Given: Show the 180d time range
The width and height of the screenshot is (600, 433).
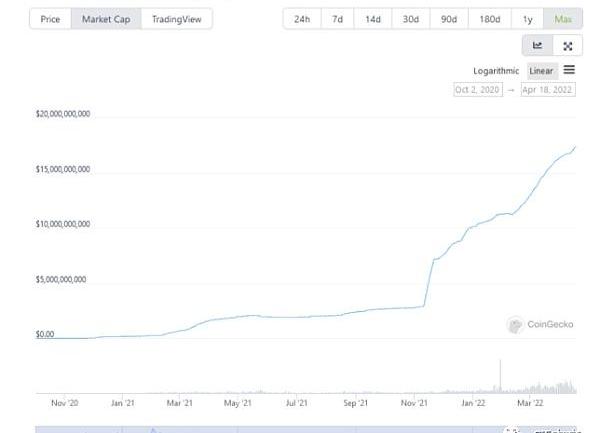Looking at the screenshot, I should coord(489,19).
